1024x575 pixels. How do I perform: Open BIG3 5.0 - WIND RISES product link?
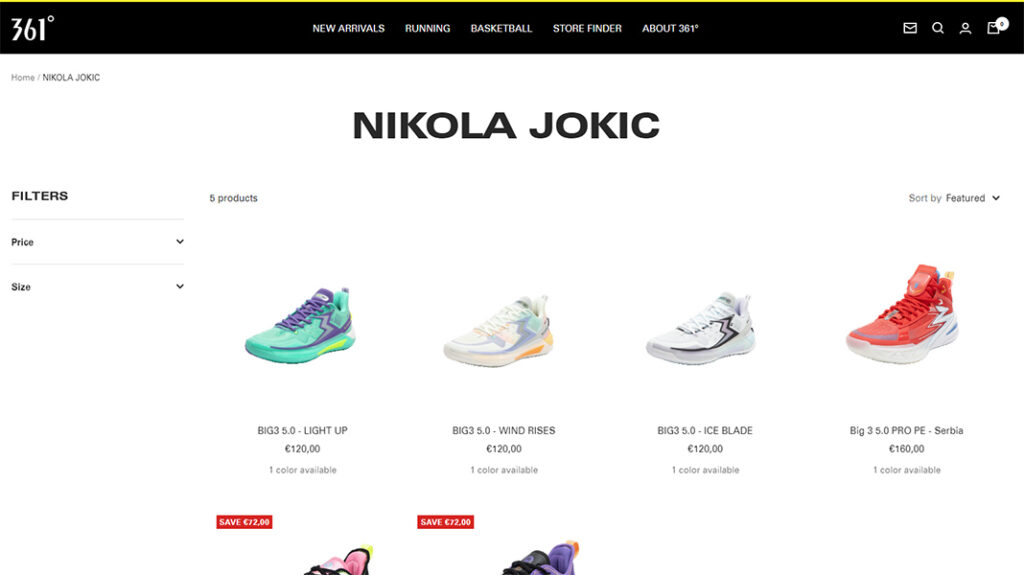click(x=504, y=431)
